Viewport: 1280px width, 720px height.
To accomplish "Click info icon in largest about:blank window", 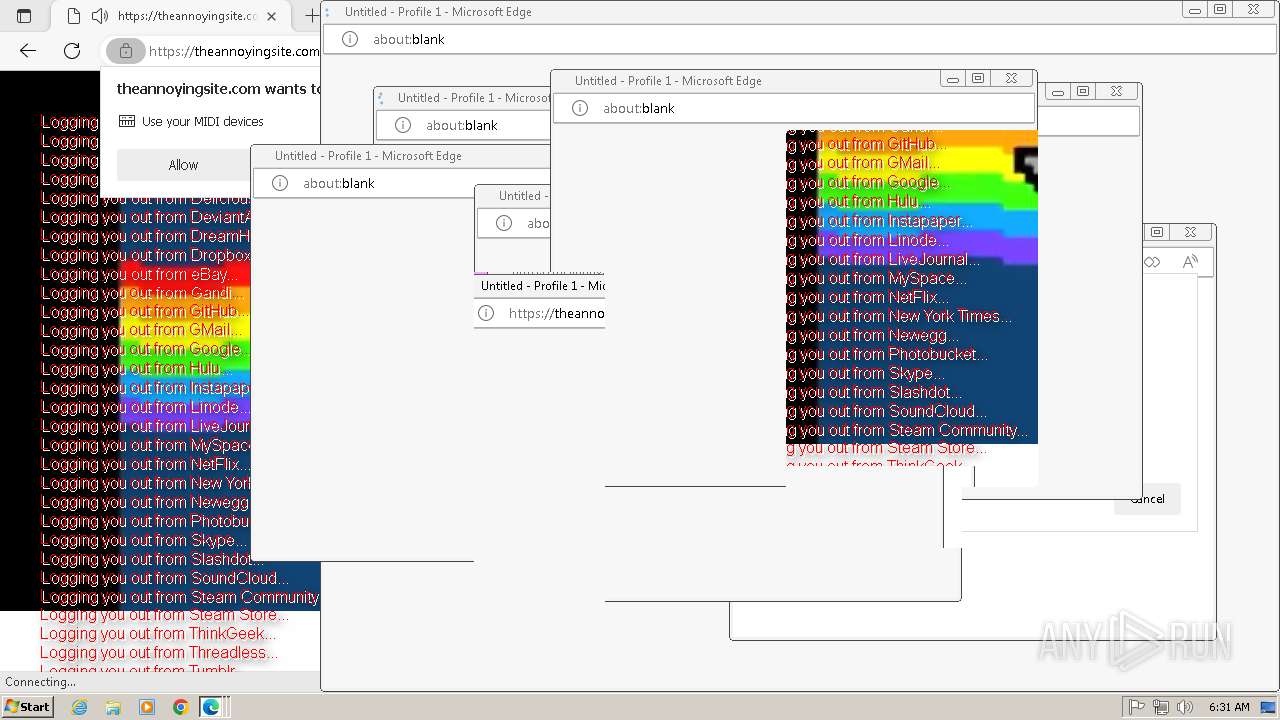I will [350, 39].
